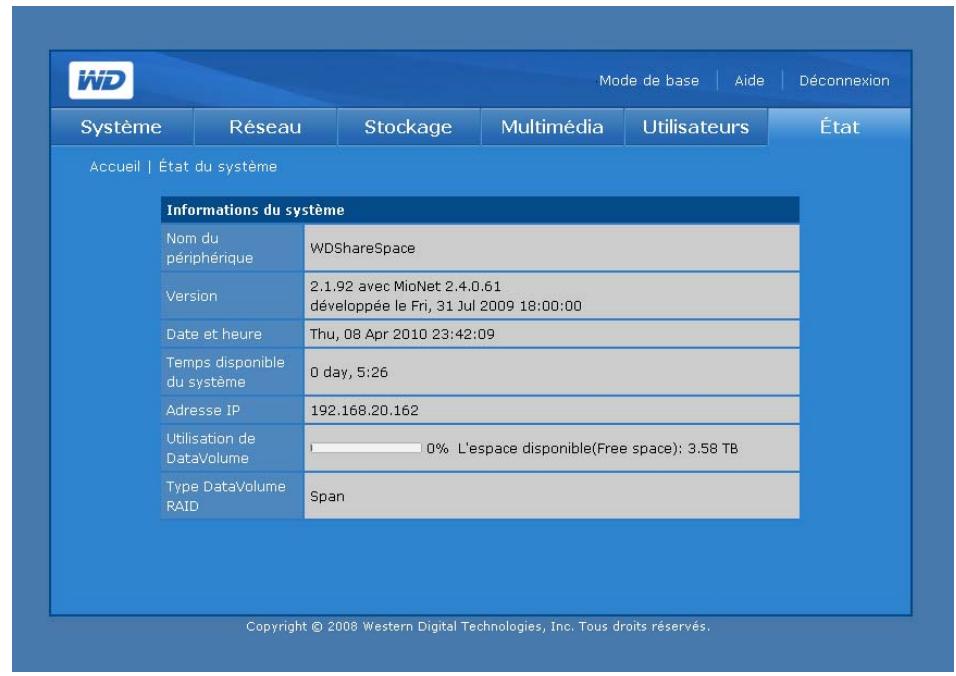
Task: Click the DataVolume usage progress bar
Action: click(x=366, y=448)
